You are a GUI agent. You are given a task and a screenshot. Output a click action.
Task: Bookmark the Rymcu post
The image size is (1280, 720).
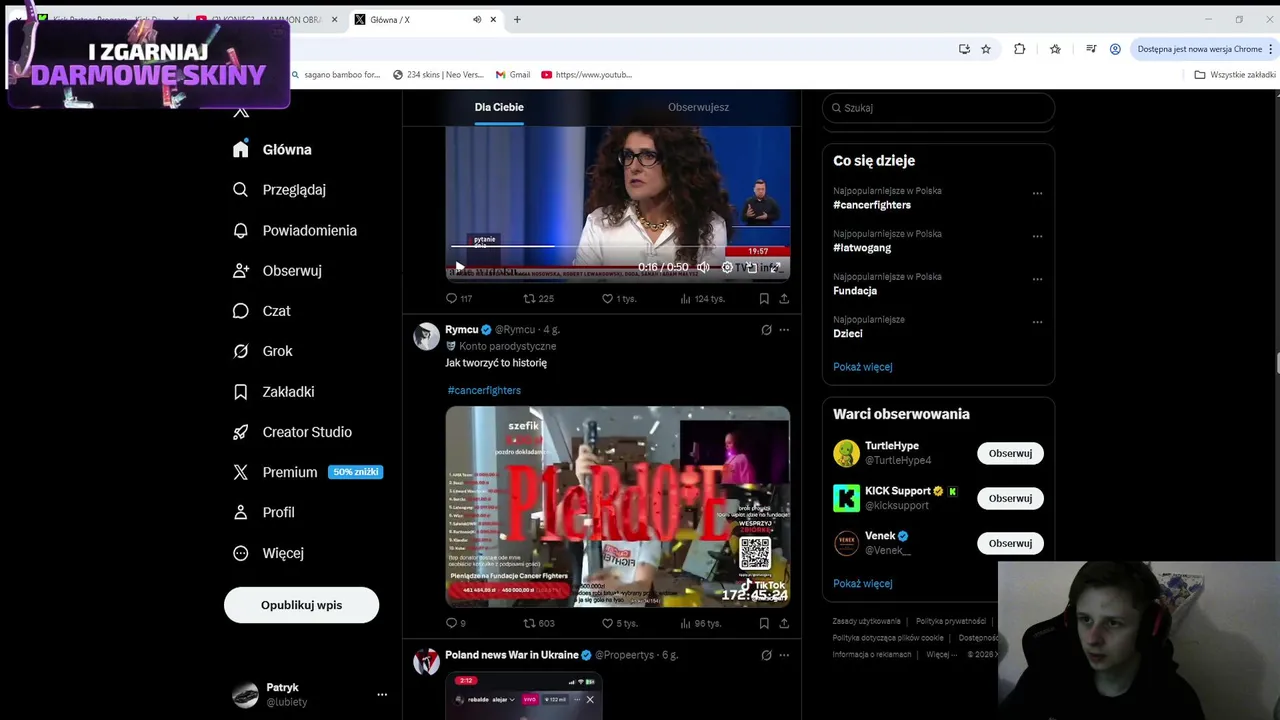764,623
